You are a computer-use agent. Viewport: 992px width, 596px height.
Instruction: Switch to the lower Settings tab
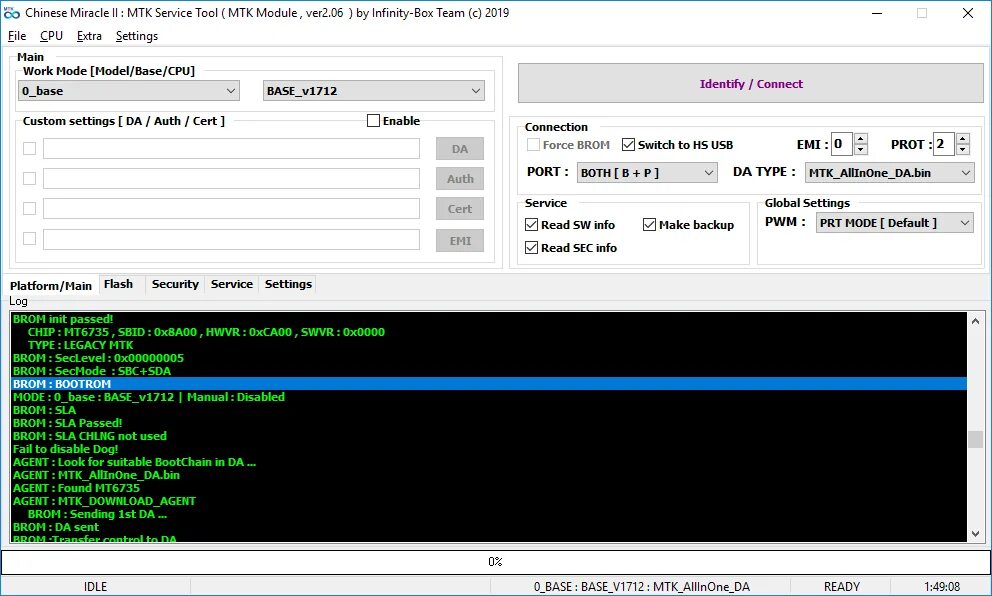click(288, 284)
